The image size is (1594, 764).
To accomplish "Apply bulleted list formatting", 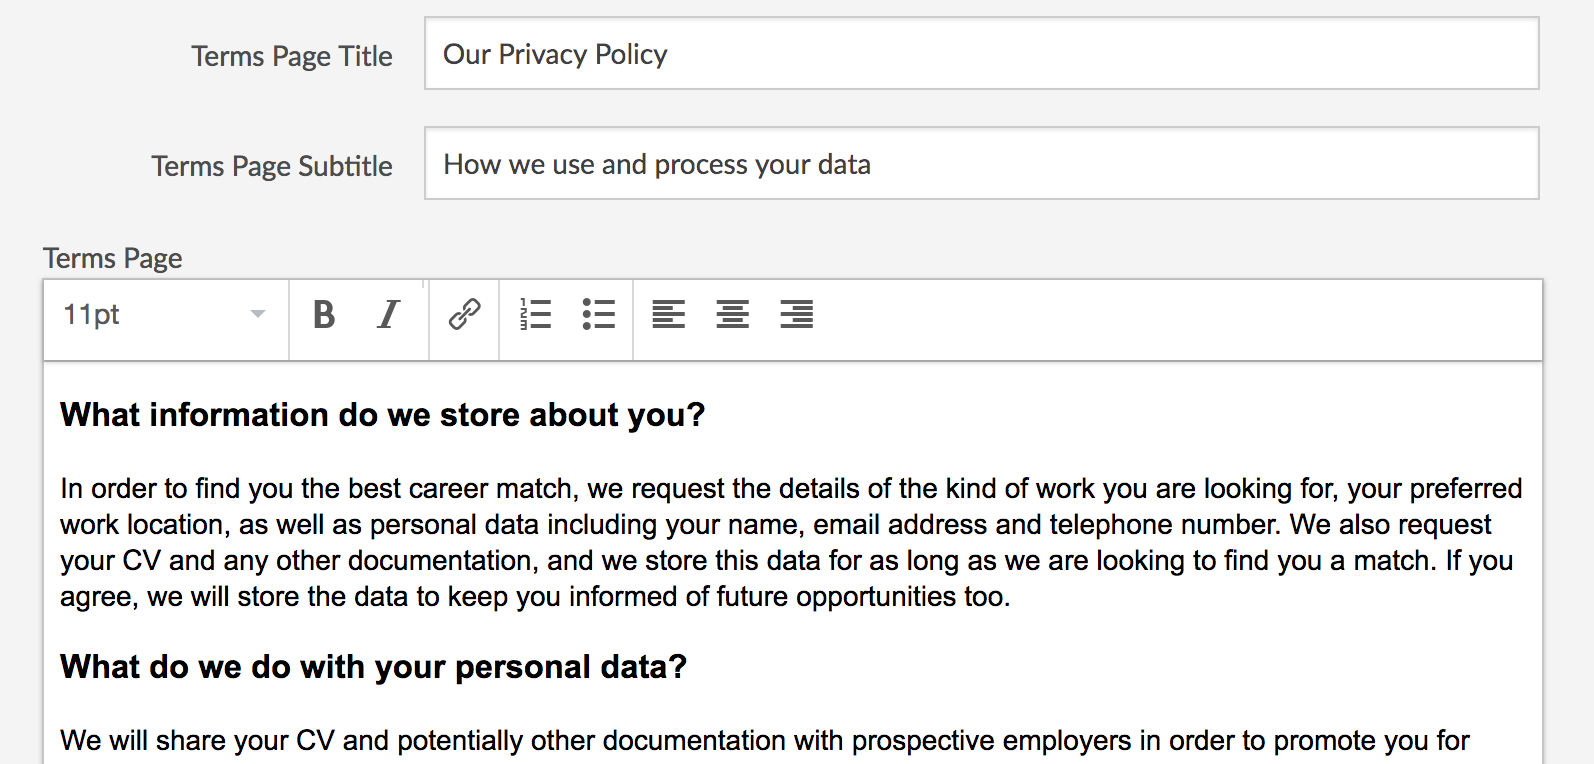I will pyautogui.click(x=599, y=315).
